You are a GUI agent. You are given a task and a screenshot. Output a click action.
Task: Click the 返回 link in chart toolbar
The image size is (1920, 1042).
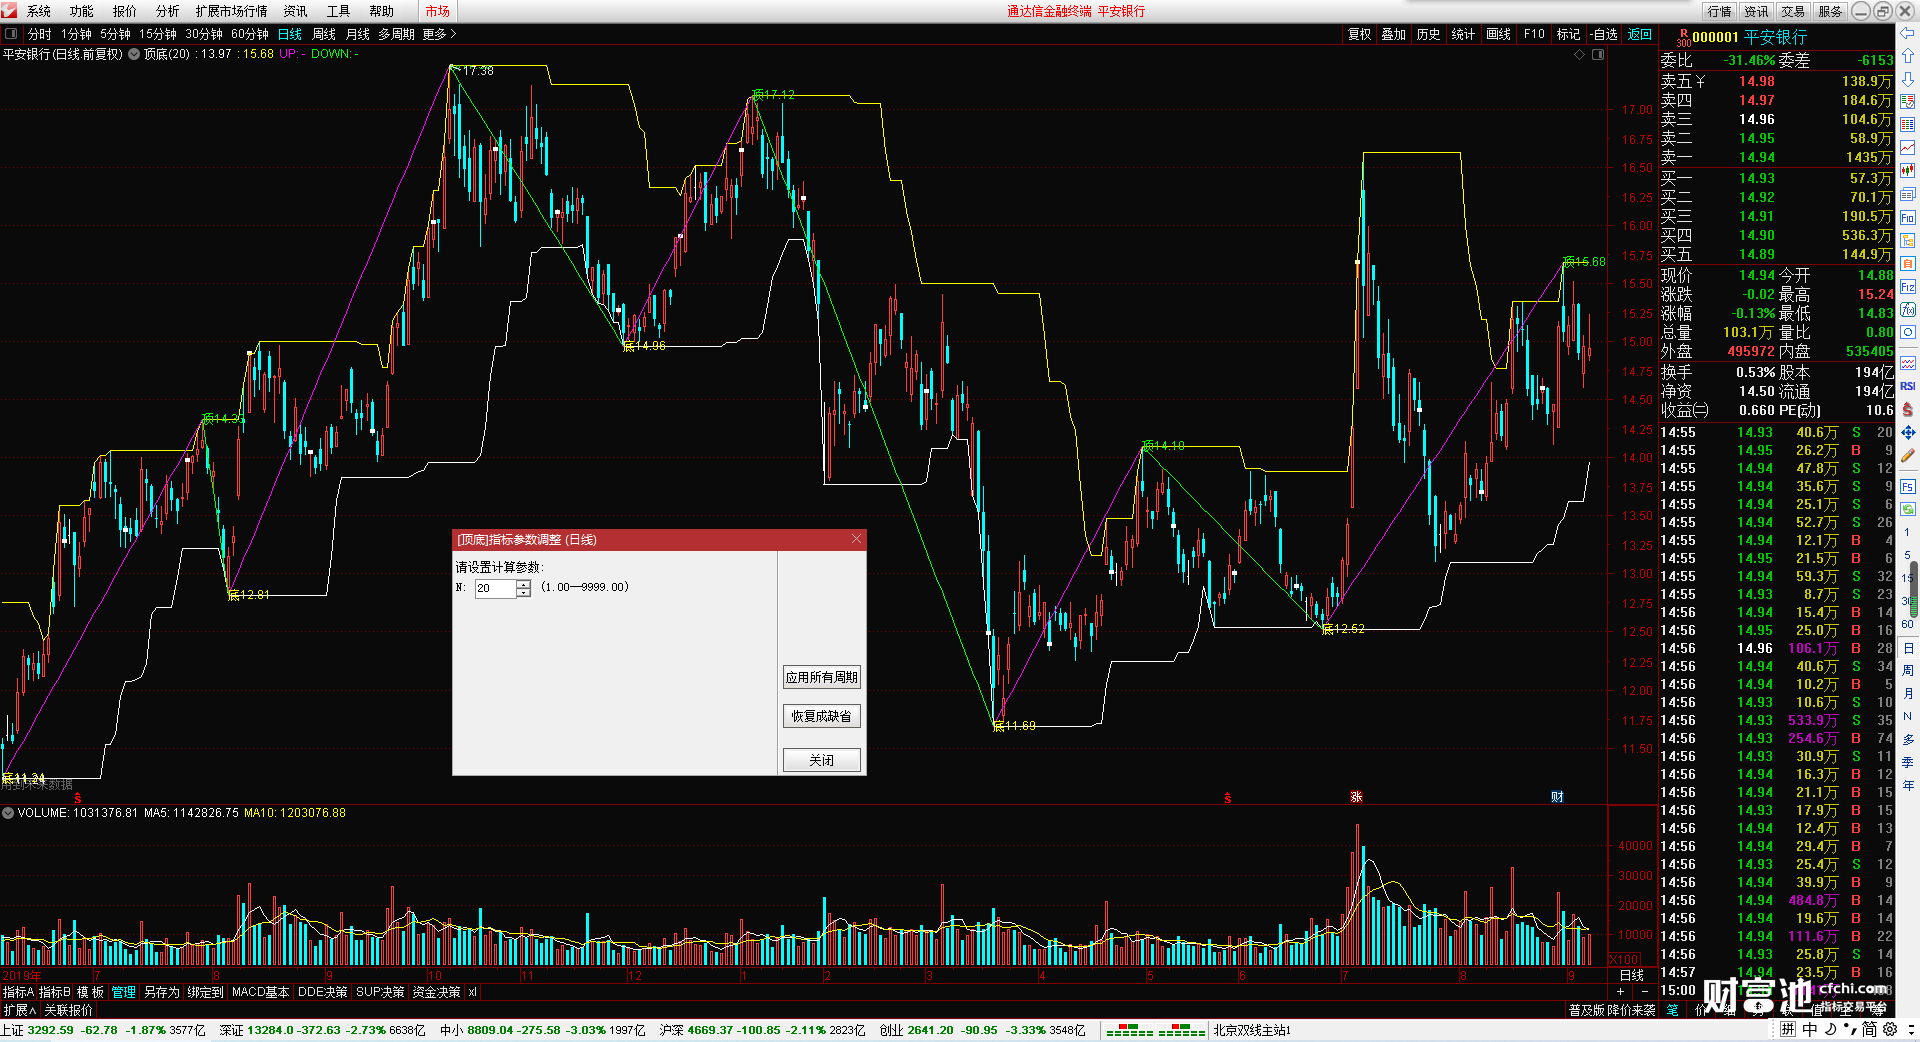coord(1640,34)
